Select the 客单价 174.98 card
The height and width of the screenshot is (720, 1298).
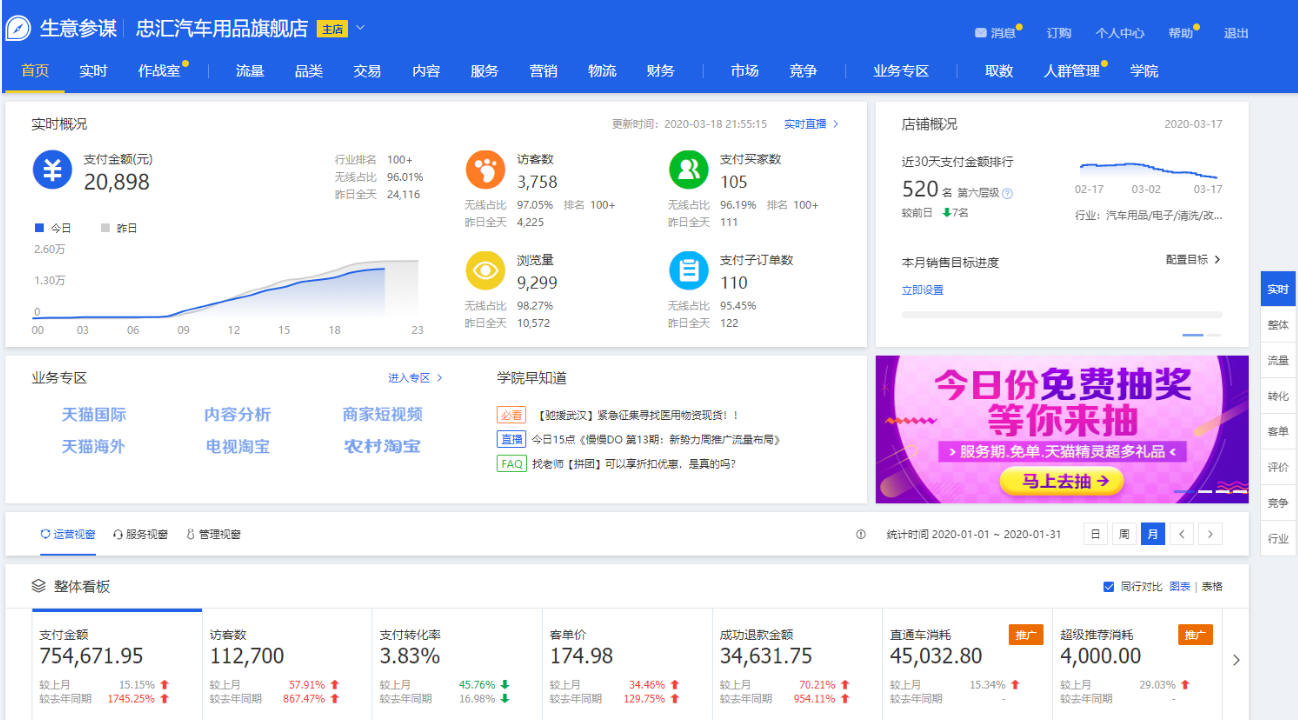coord(627,664)
